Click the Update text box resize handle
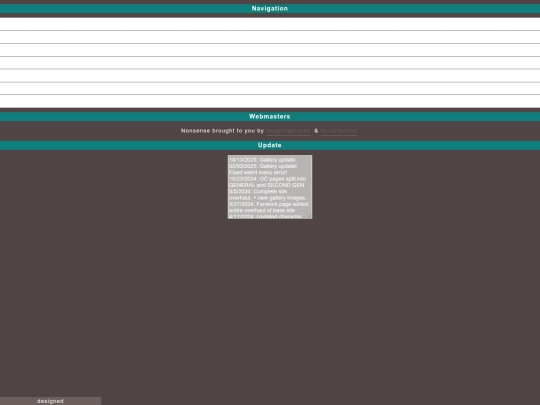This screenshot has height=405, width=540. tap(310, 216)
